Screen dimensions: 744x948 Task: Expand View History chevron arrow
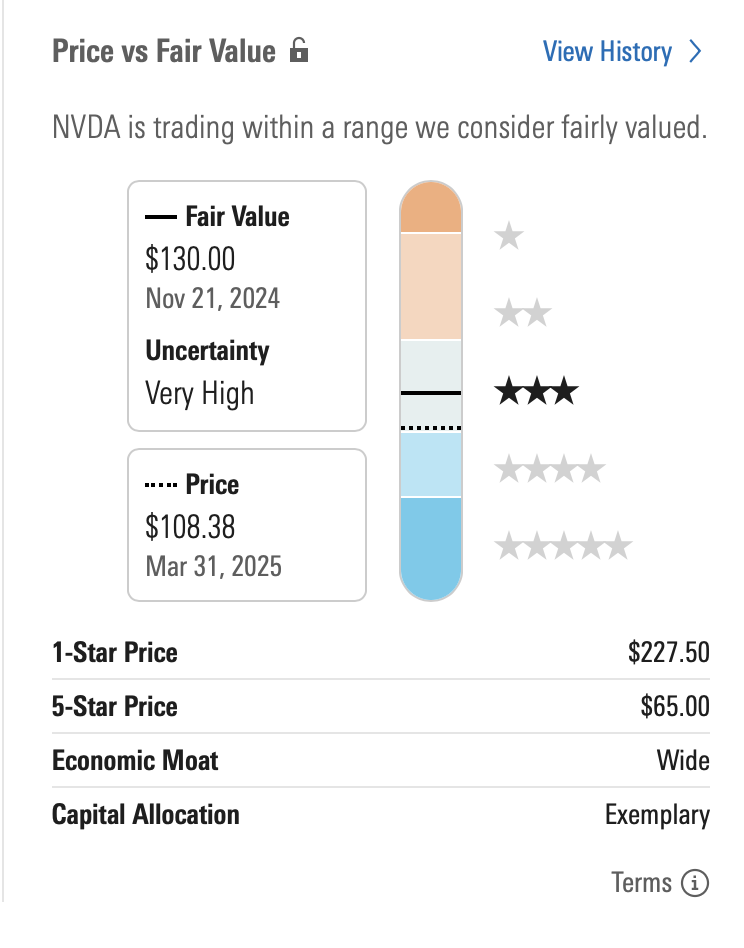[697, 52]
